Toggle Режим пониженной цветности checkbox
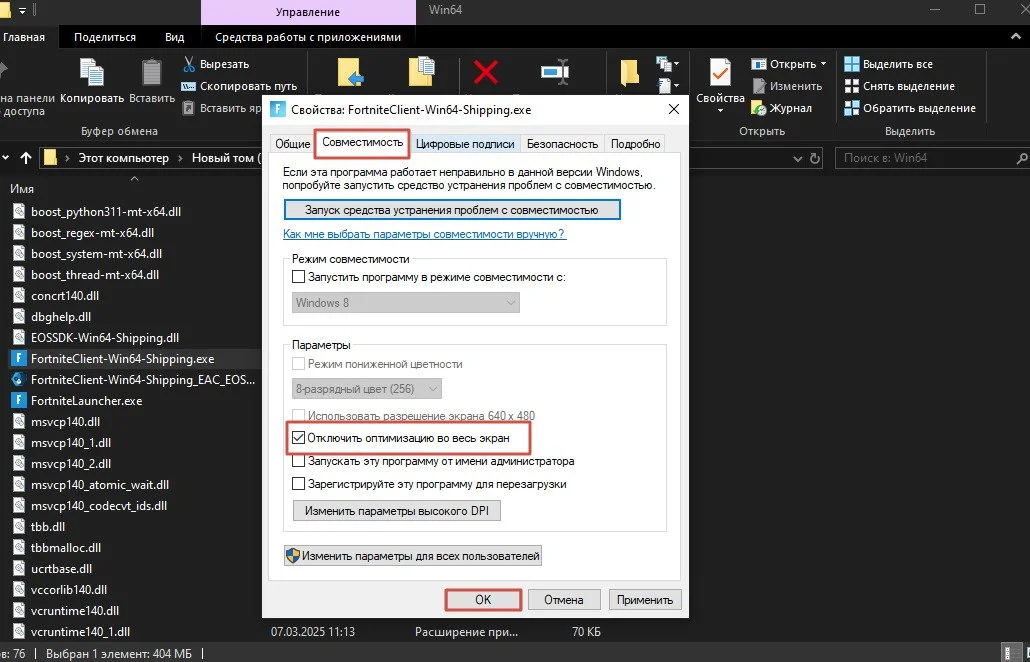 point(298,364)
